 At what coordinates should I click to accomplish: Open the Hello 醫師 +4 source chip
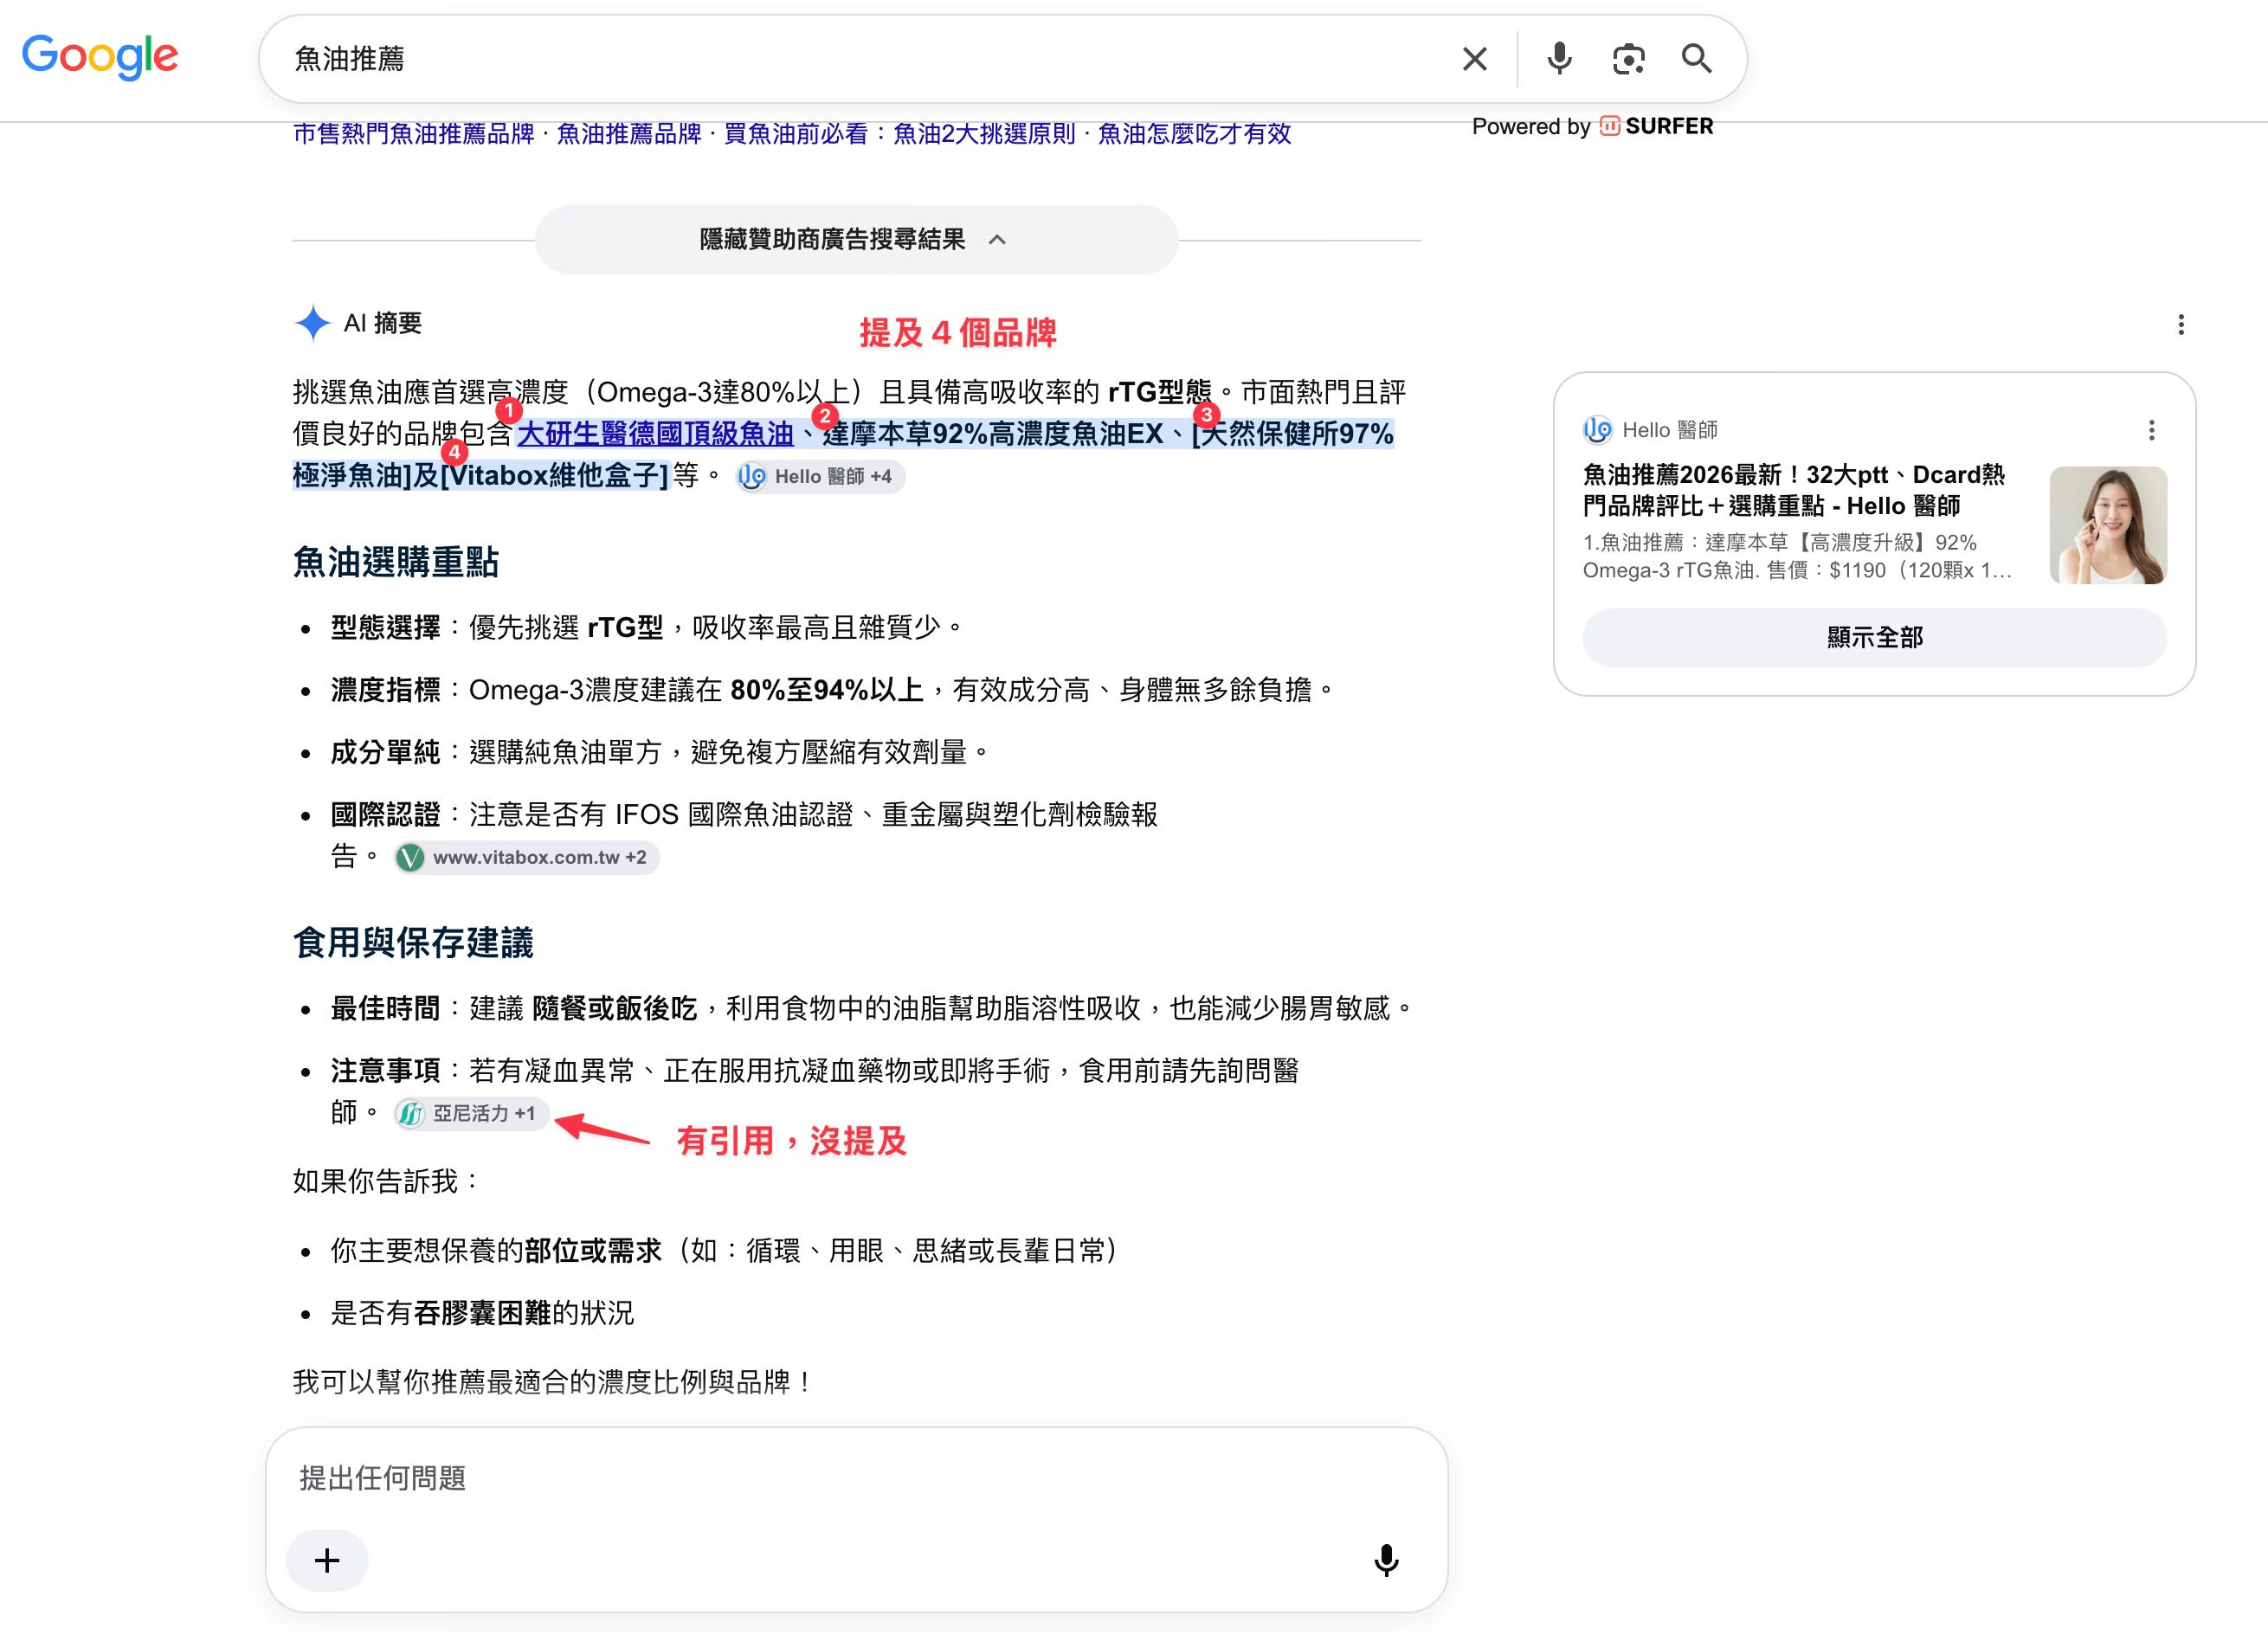pyautogui.click(x=820, y=477)
